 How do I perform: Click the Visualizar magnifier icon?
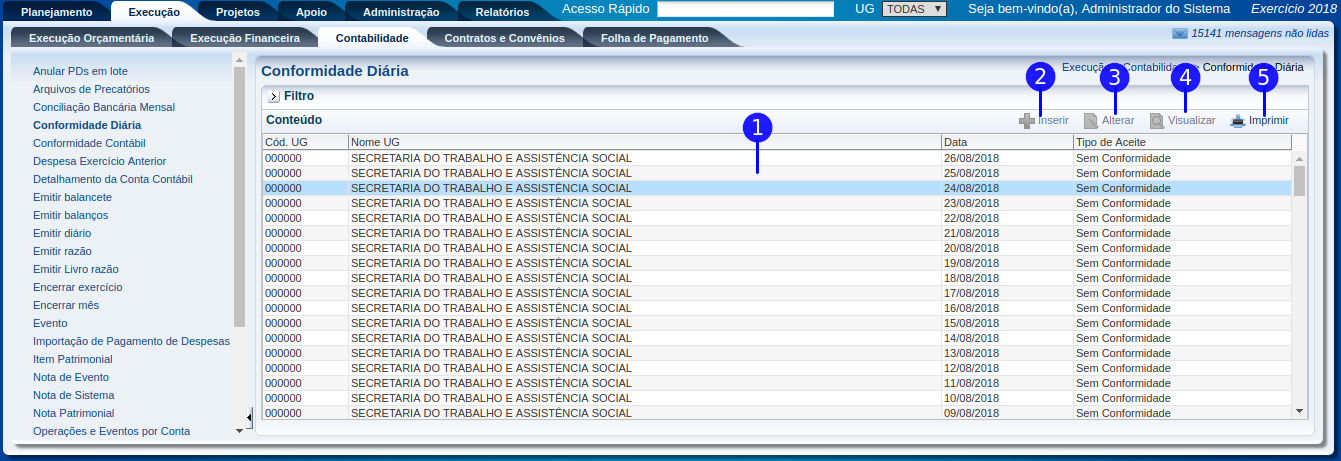(1157, 121)
